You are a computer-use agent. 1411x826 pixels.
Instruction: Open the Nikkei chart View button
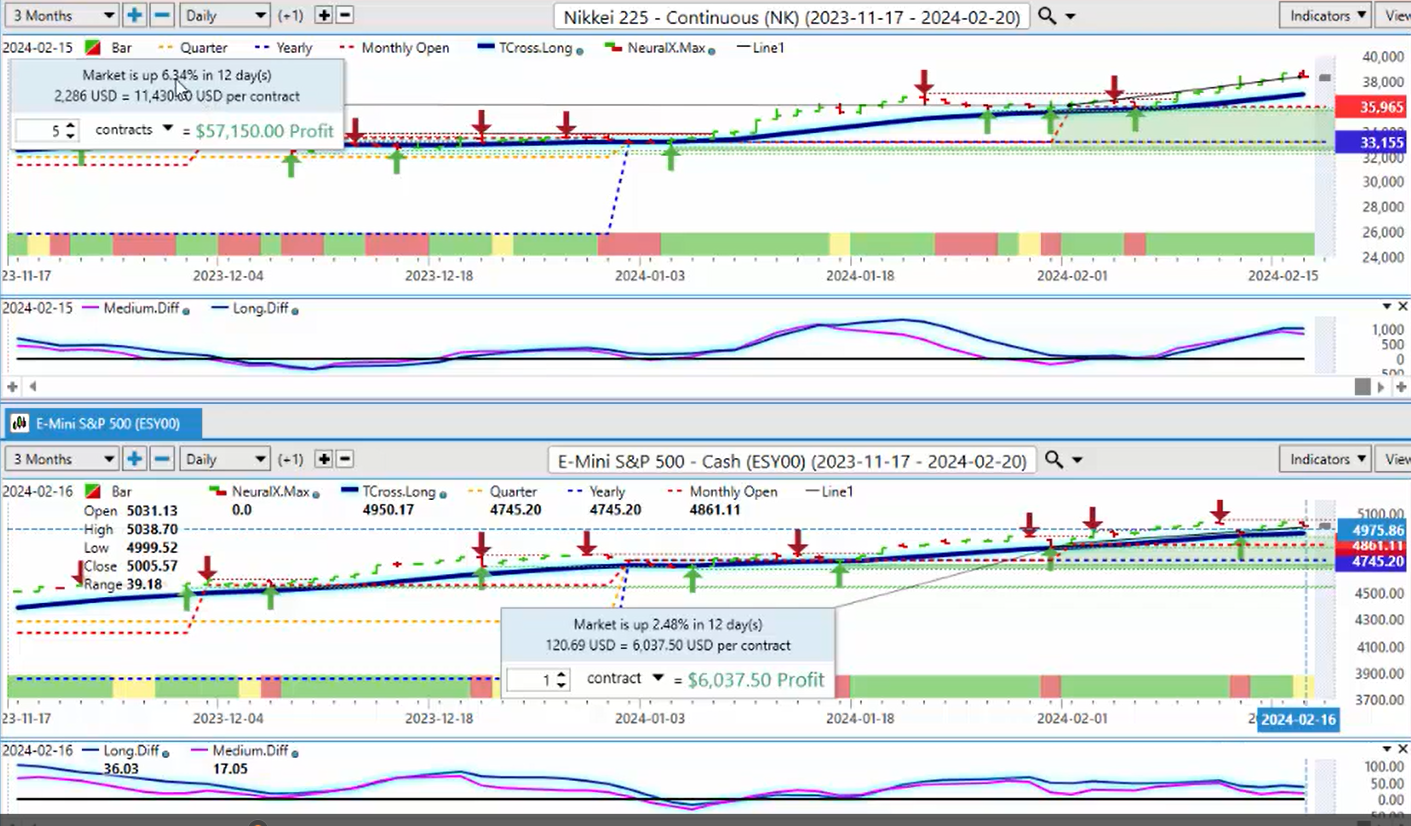(x=1394, y=16)
